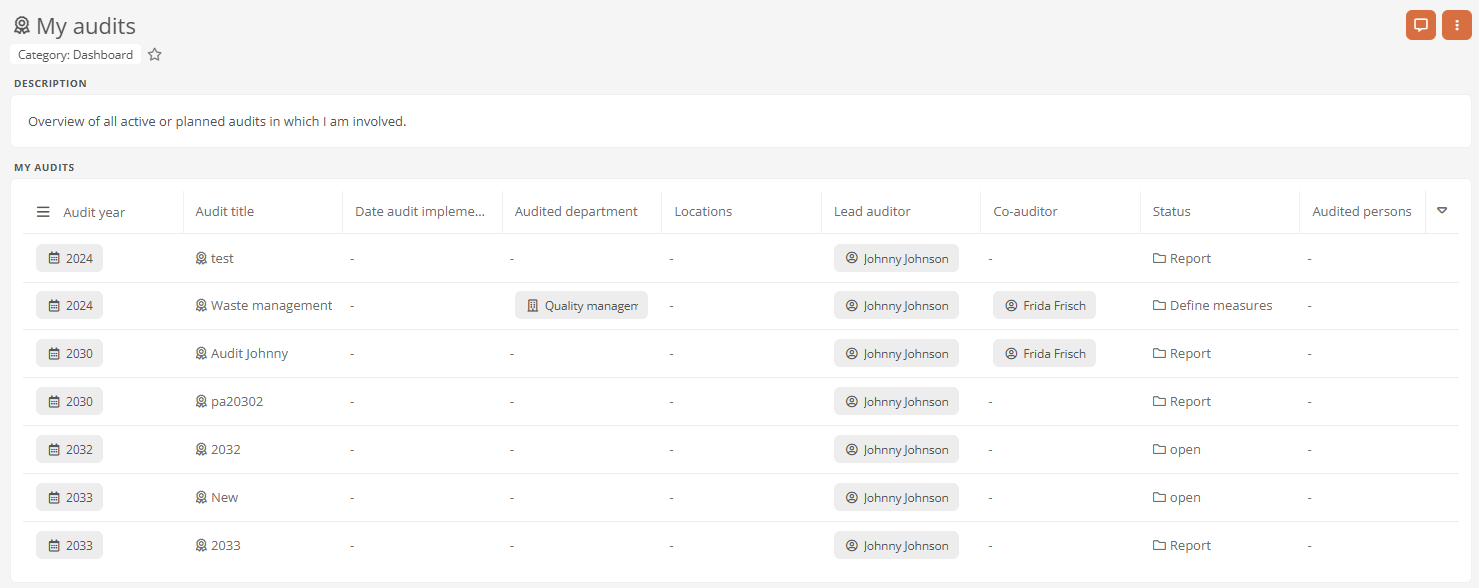Viewport: 1479px width, 588px height.
Task: Expand the table column options triangle
Action: [1442, 211]
